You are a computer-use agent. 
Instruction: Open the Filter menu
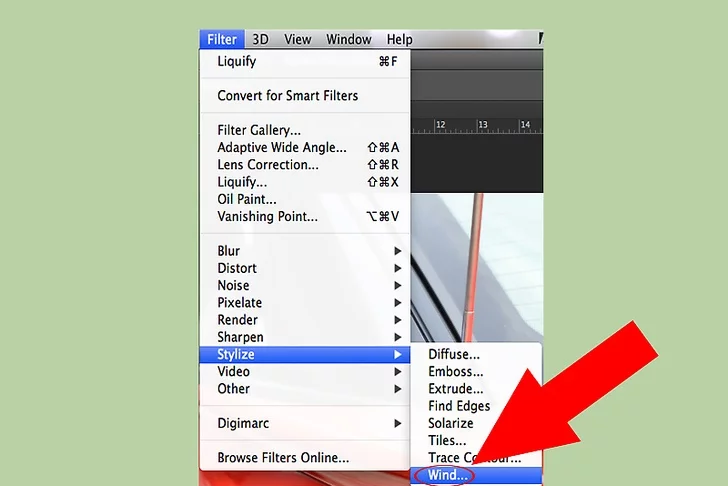pos(222,39)
